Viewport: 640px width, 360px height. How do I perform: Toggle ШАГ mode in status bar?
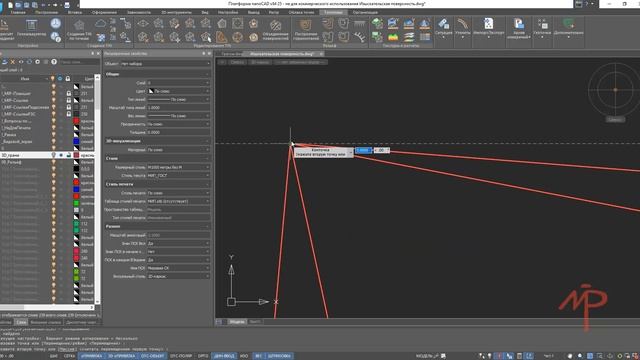pos(53,356)
